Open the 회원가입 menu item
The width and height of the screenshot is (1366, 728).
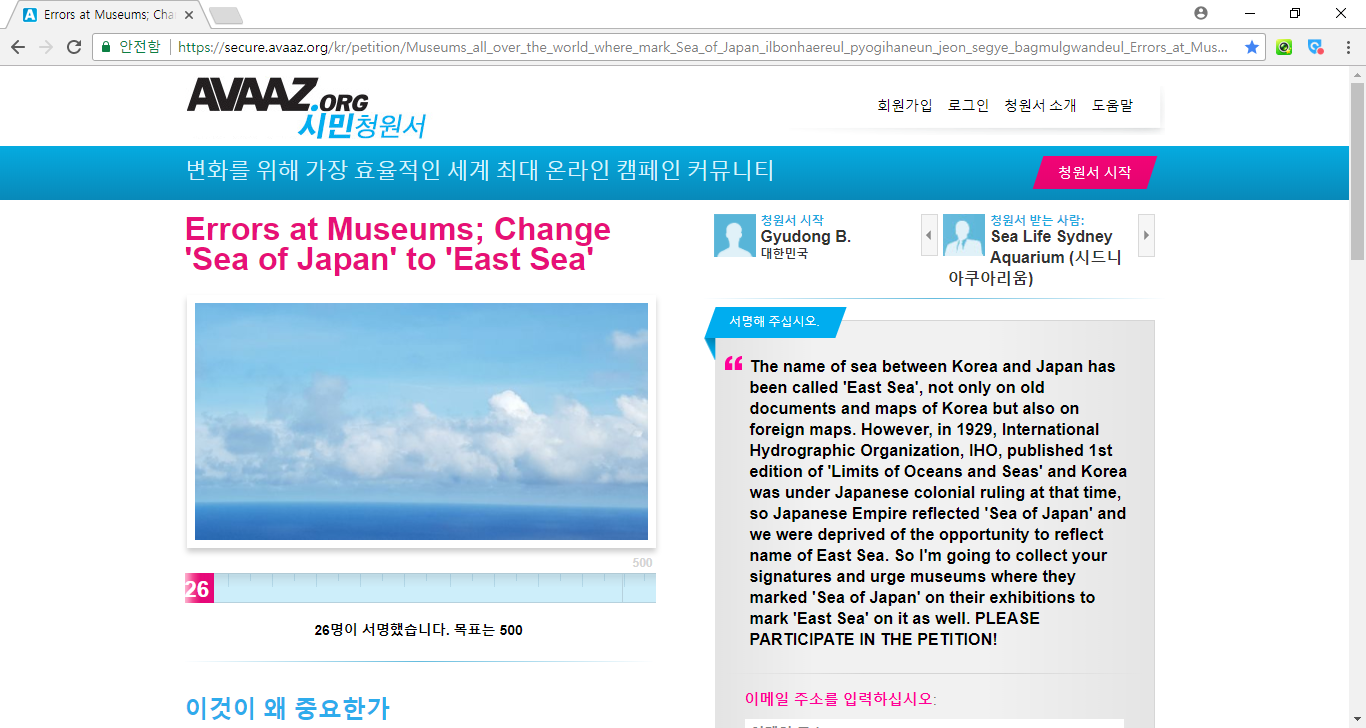coord(904,105)
